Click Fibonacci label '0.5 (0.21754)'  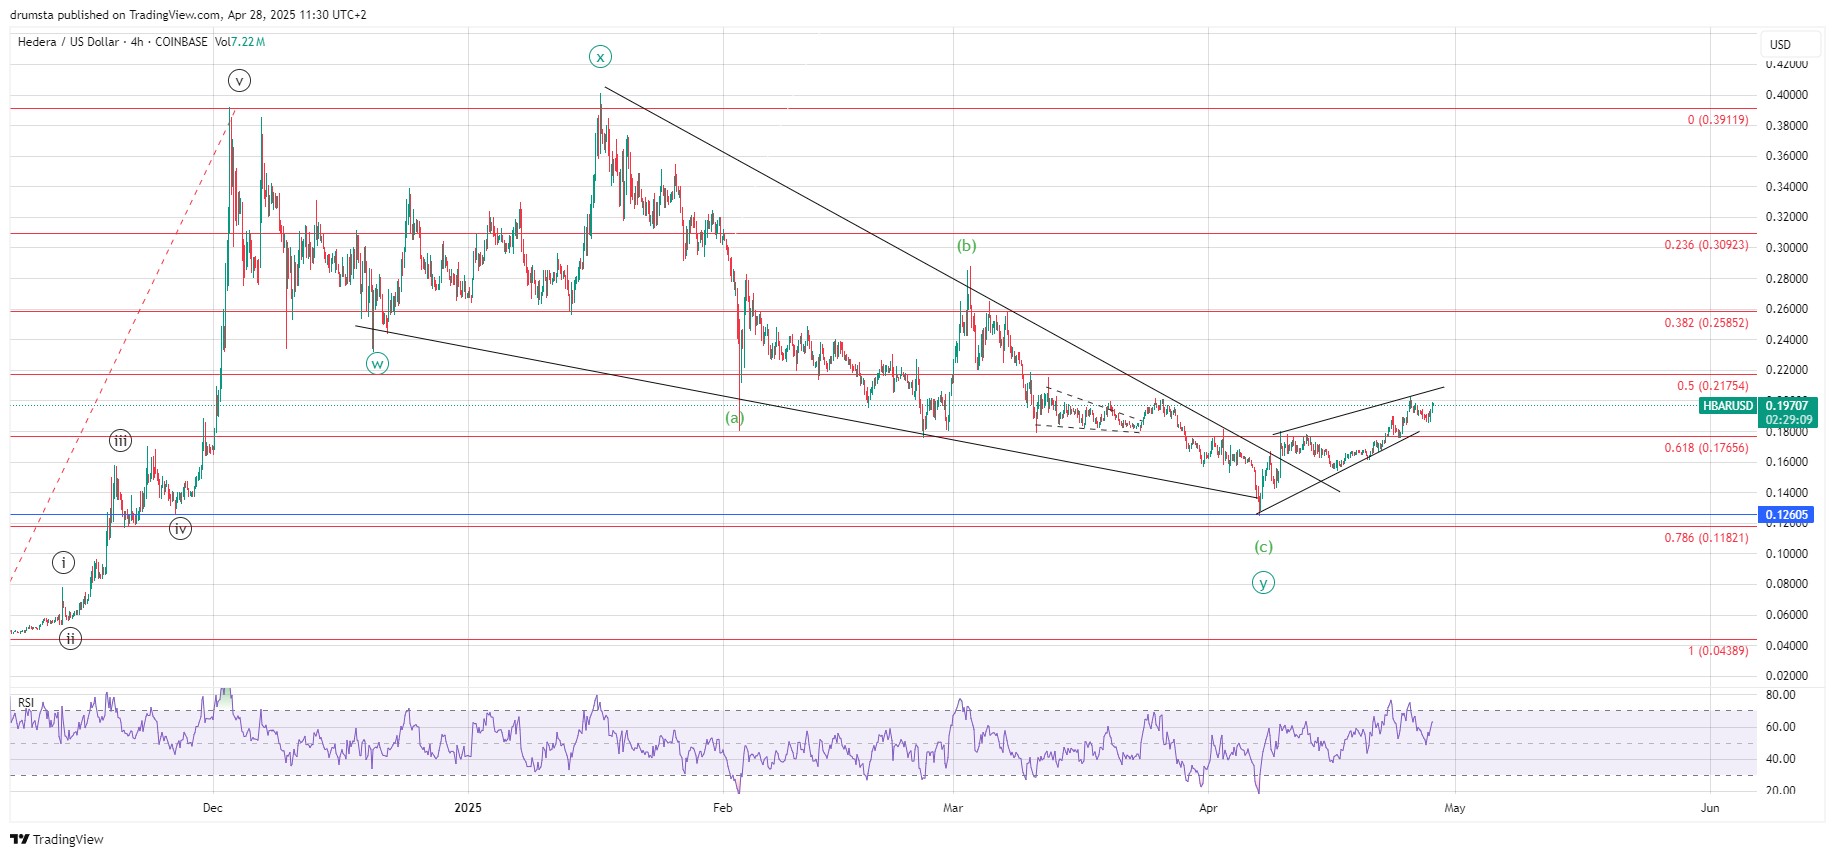point(1713,386)
